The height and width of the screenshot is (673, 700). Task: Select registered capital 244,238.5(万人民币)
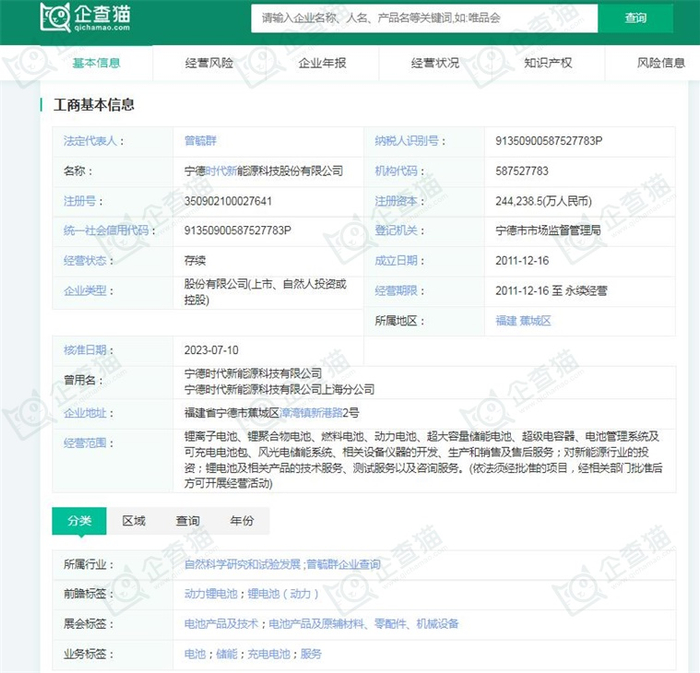click(544, 201)
